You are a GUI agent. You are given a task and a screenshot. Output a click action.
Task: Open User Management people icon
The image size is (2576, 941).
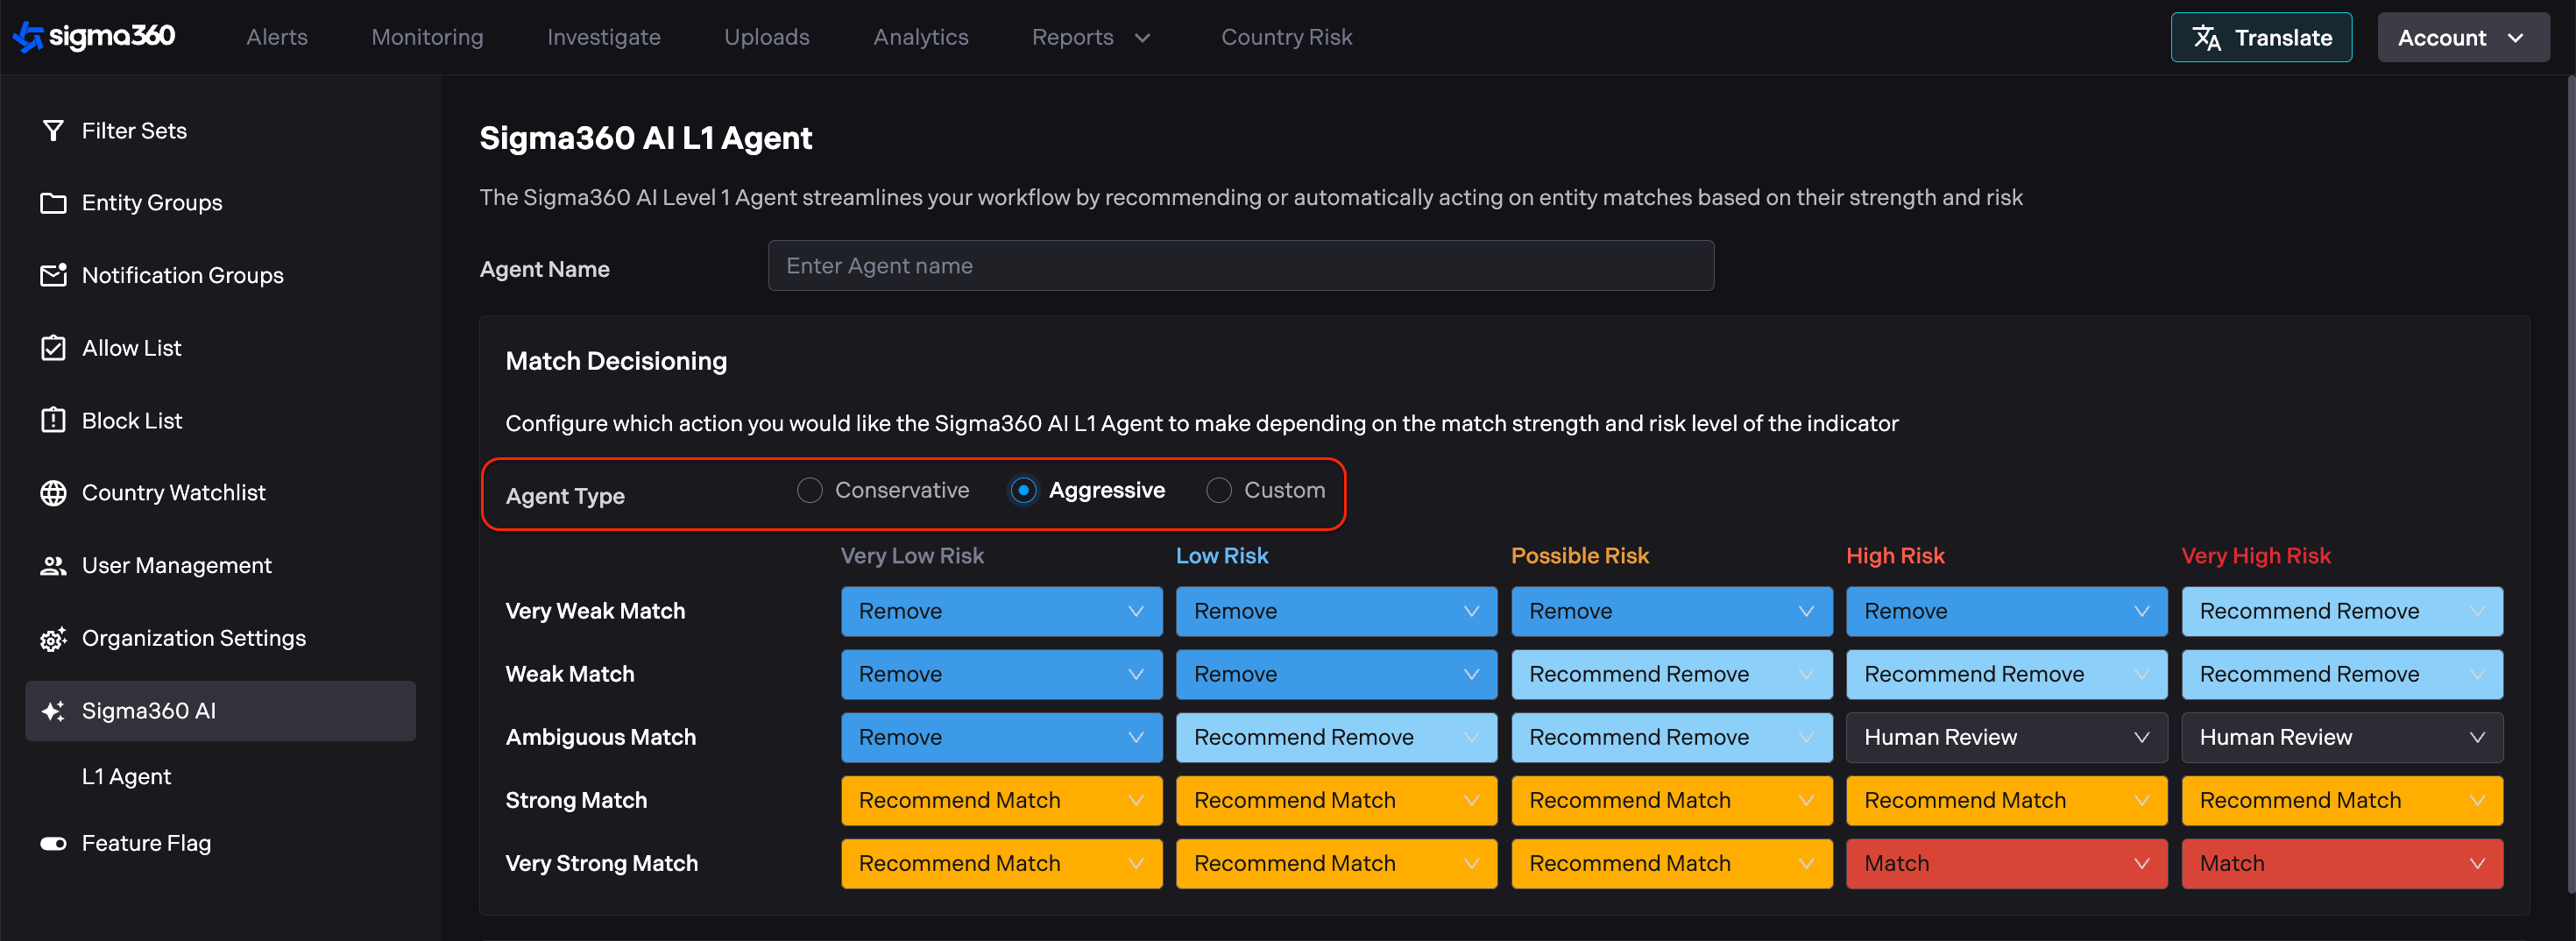pos(53,566)
